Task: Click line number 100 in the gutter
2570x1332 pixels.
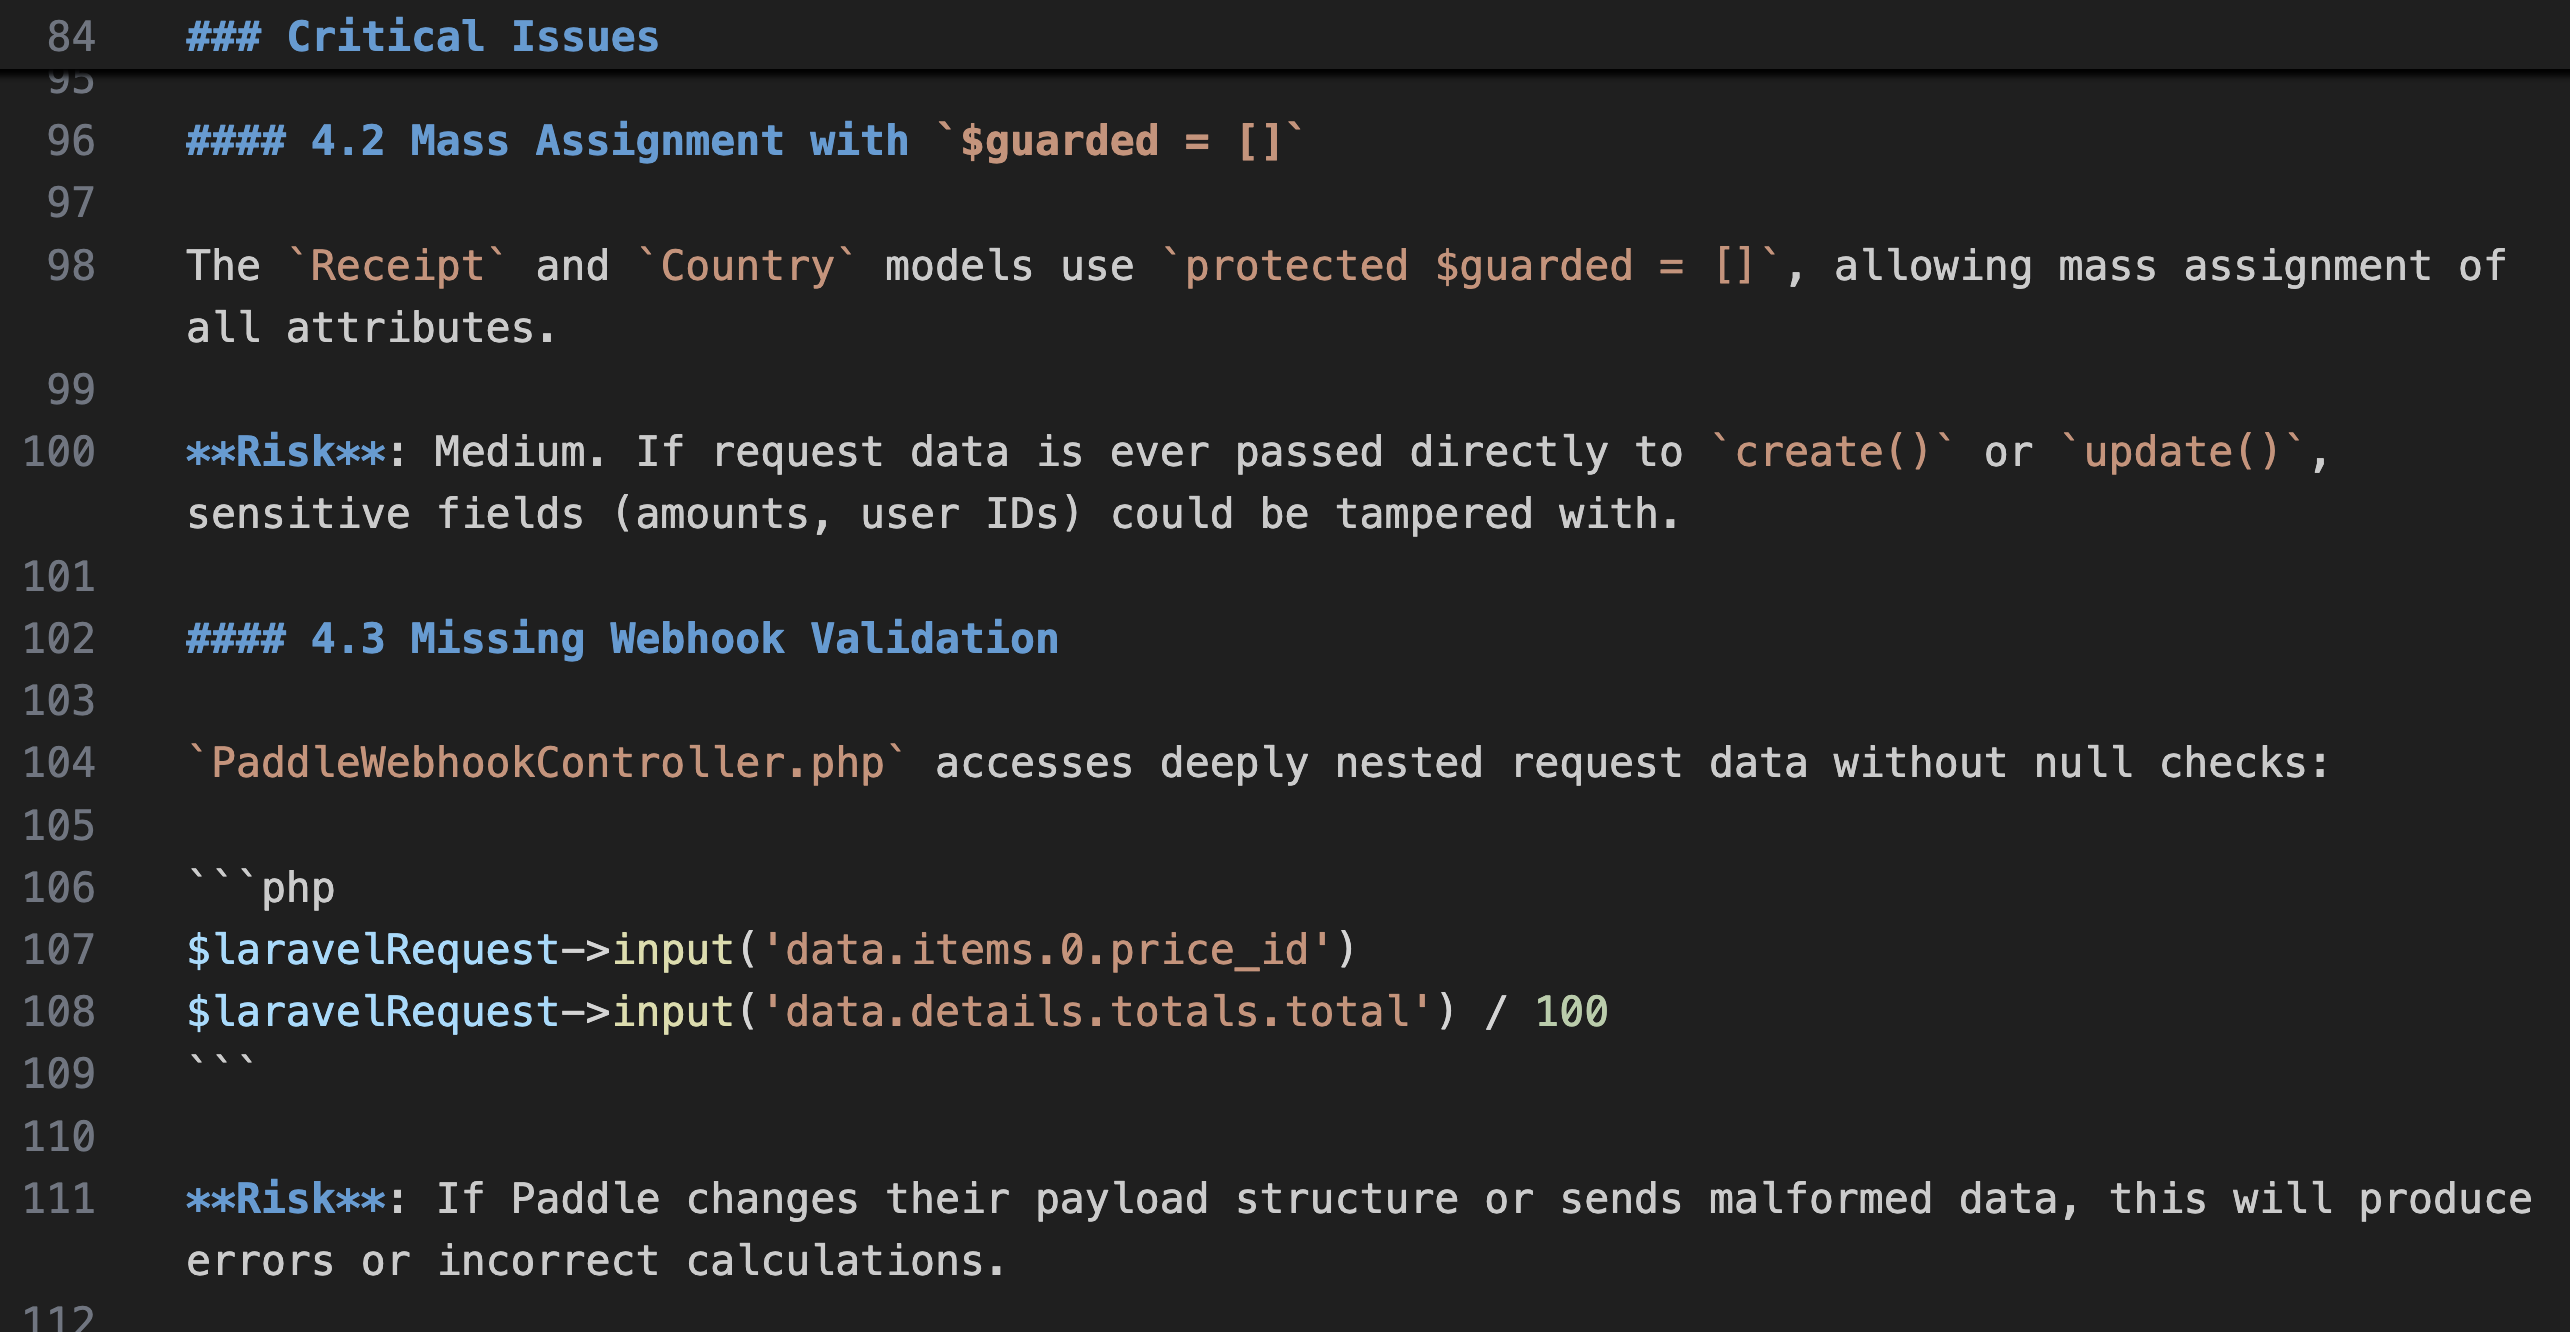Action: click(59, 452)
